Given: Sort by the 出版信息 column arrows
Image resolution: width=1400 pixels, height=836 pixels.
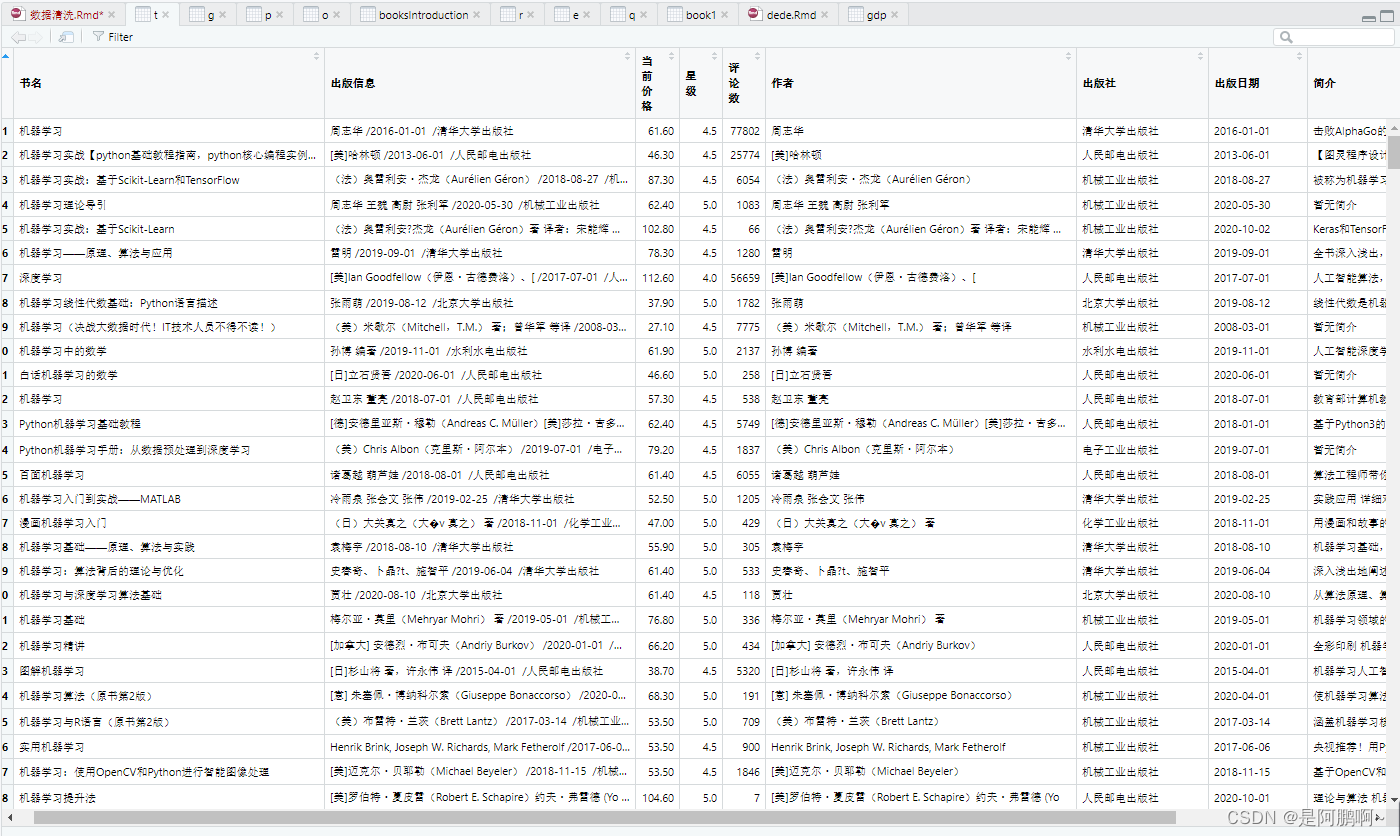Looking at the screenshot, I should tap(627, 56).
